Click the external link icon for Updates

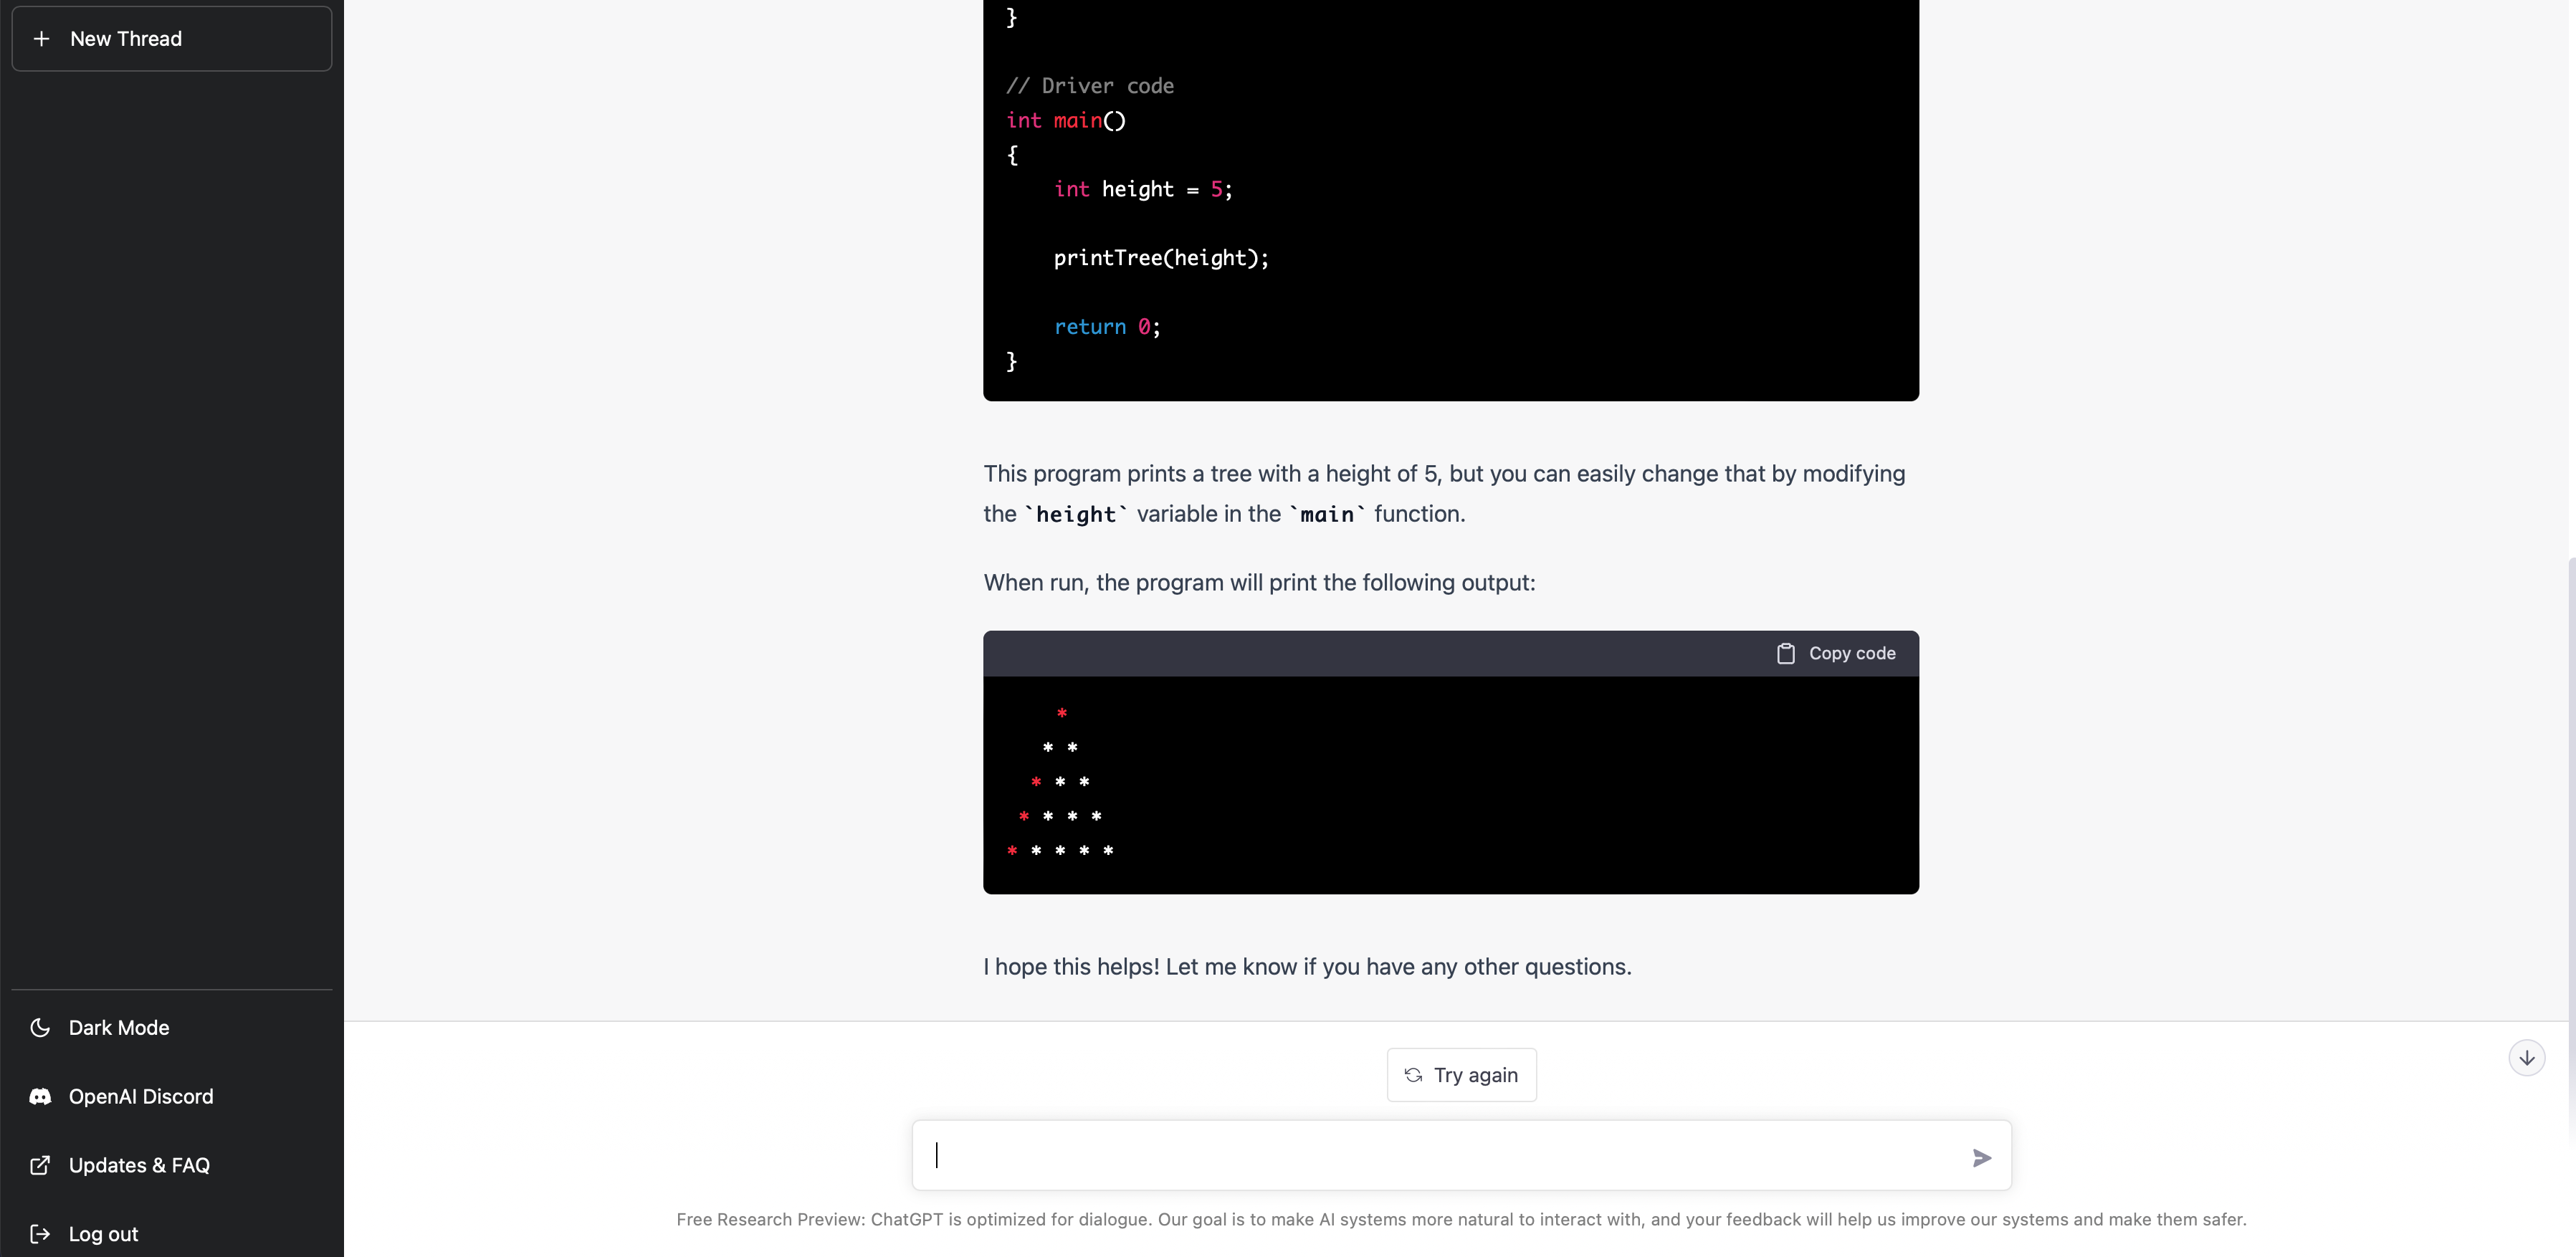(40, 1165)
